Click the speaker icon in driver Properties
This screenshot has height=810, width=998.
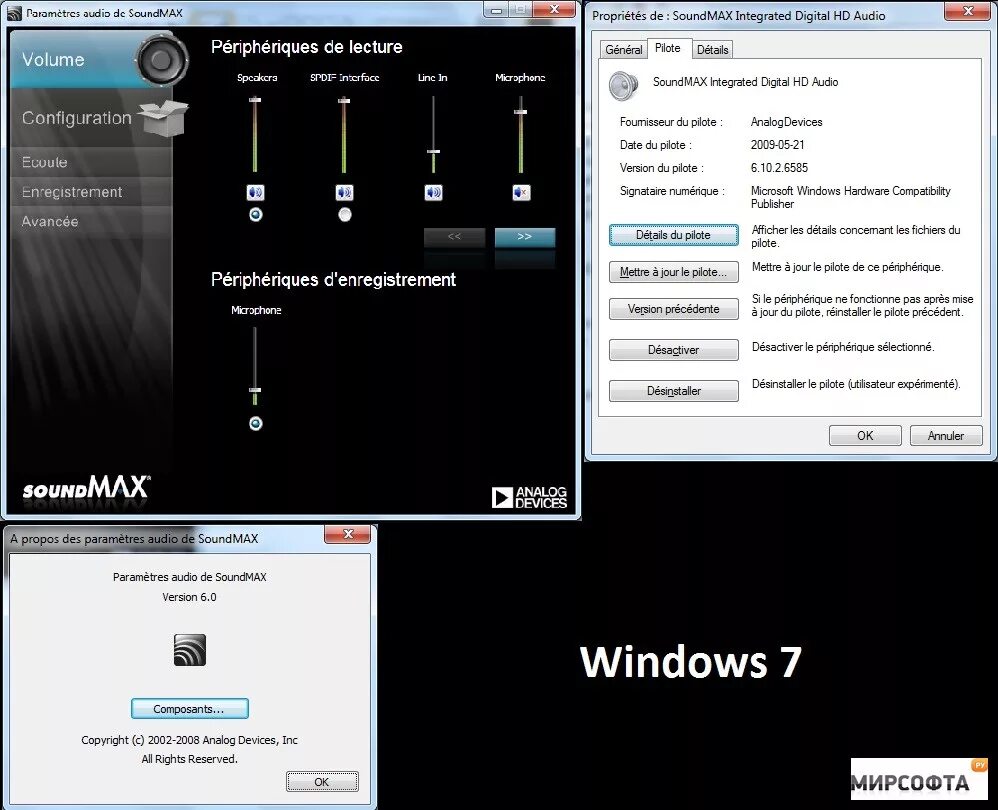623,86
